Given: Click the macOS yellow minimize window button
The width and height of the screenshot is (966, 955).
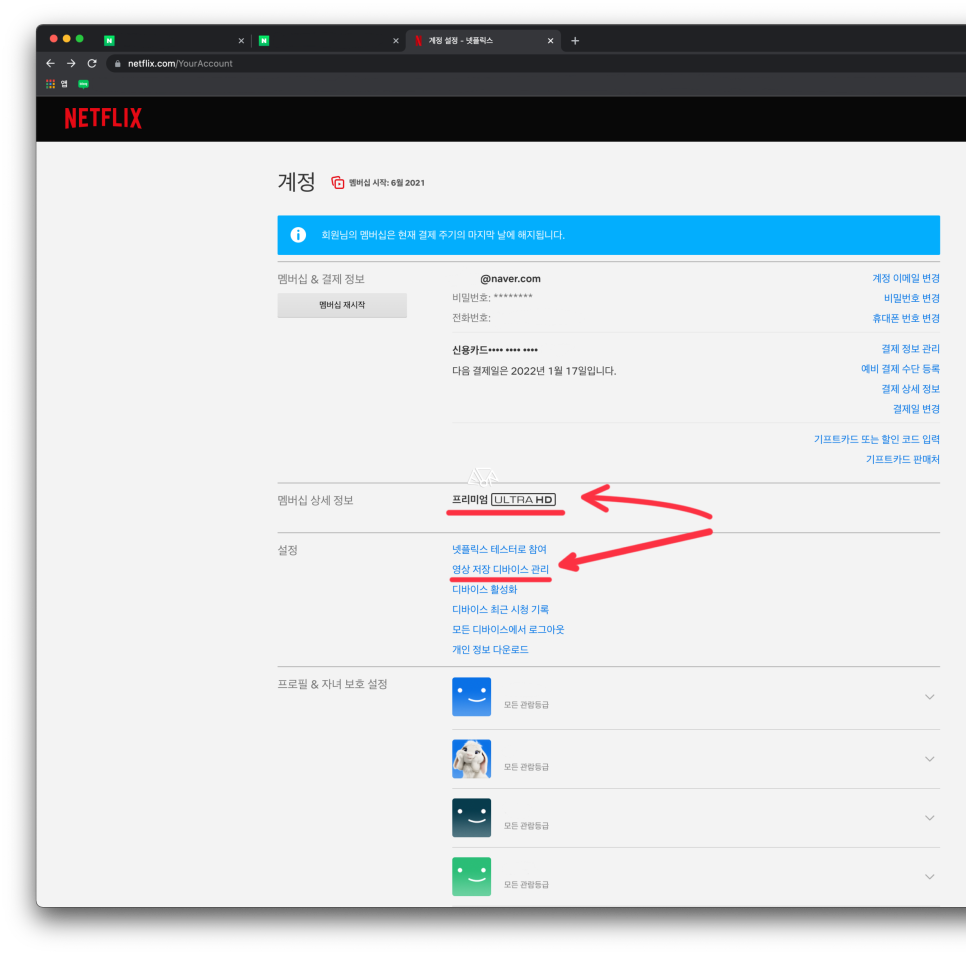Looking at the screenshot, I should coord(67,39).
